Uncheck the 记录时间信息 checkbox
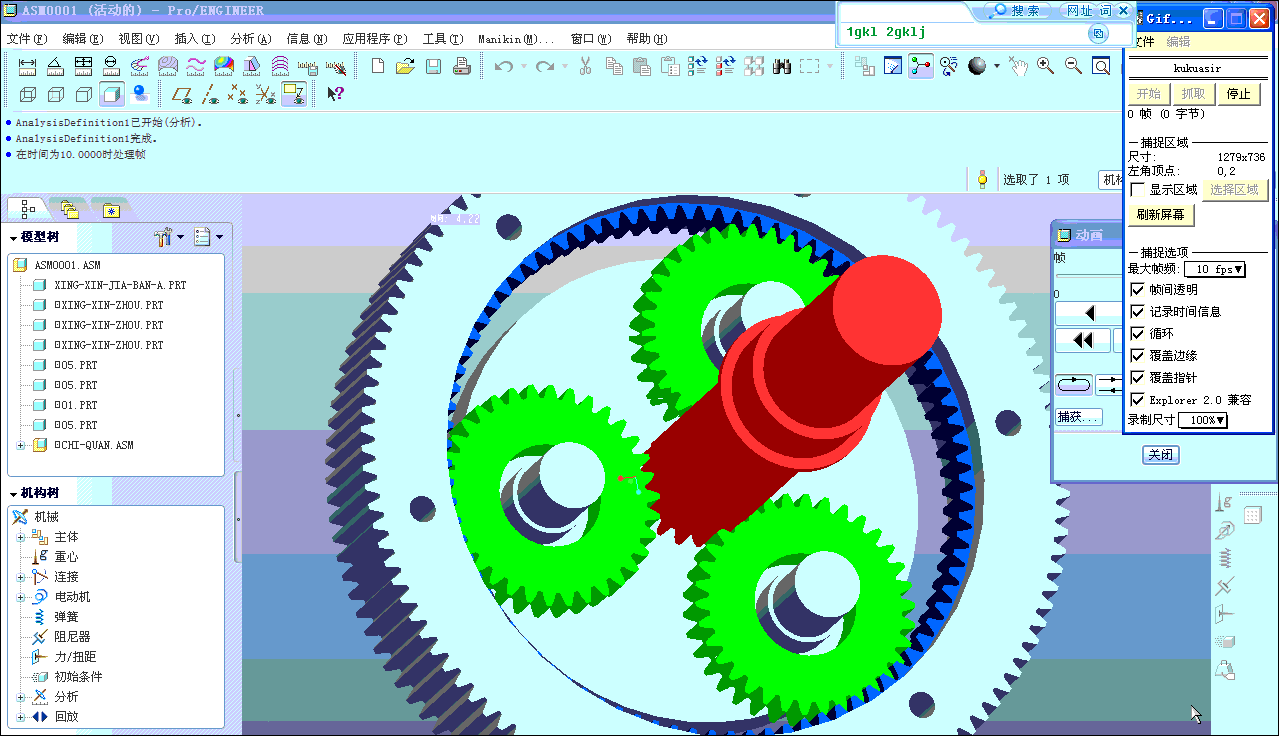1279x736 pixels. [1137, 311]
